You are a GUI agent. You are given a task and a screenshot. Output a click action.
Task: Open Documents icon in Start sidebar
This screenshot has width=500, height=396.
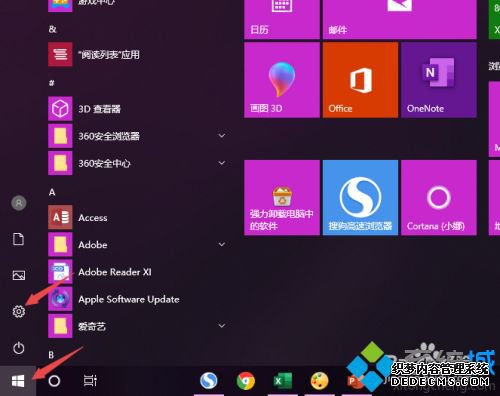(x=18, y=239)
